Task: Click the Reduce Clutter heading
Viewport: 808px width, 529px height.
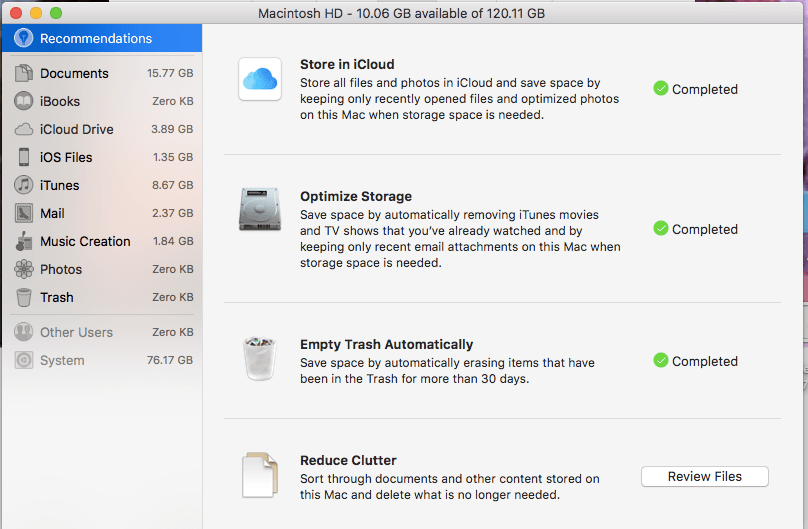Action: point(348,460)
